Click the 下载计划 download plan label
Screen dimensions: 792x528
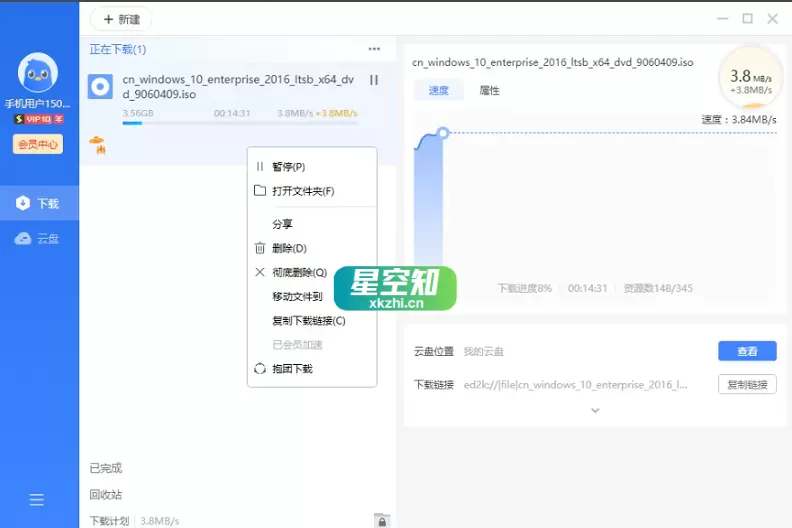tap(109, 521)
